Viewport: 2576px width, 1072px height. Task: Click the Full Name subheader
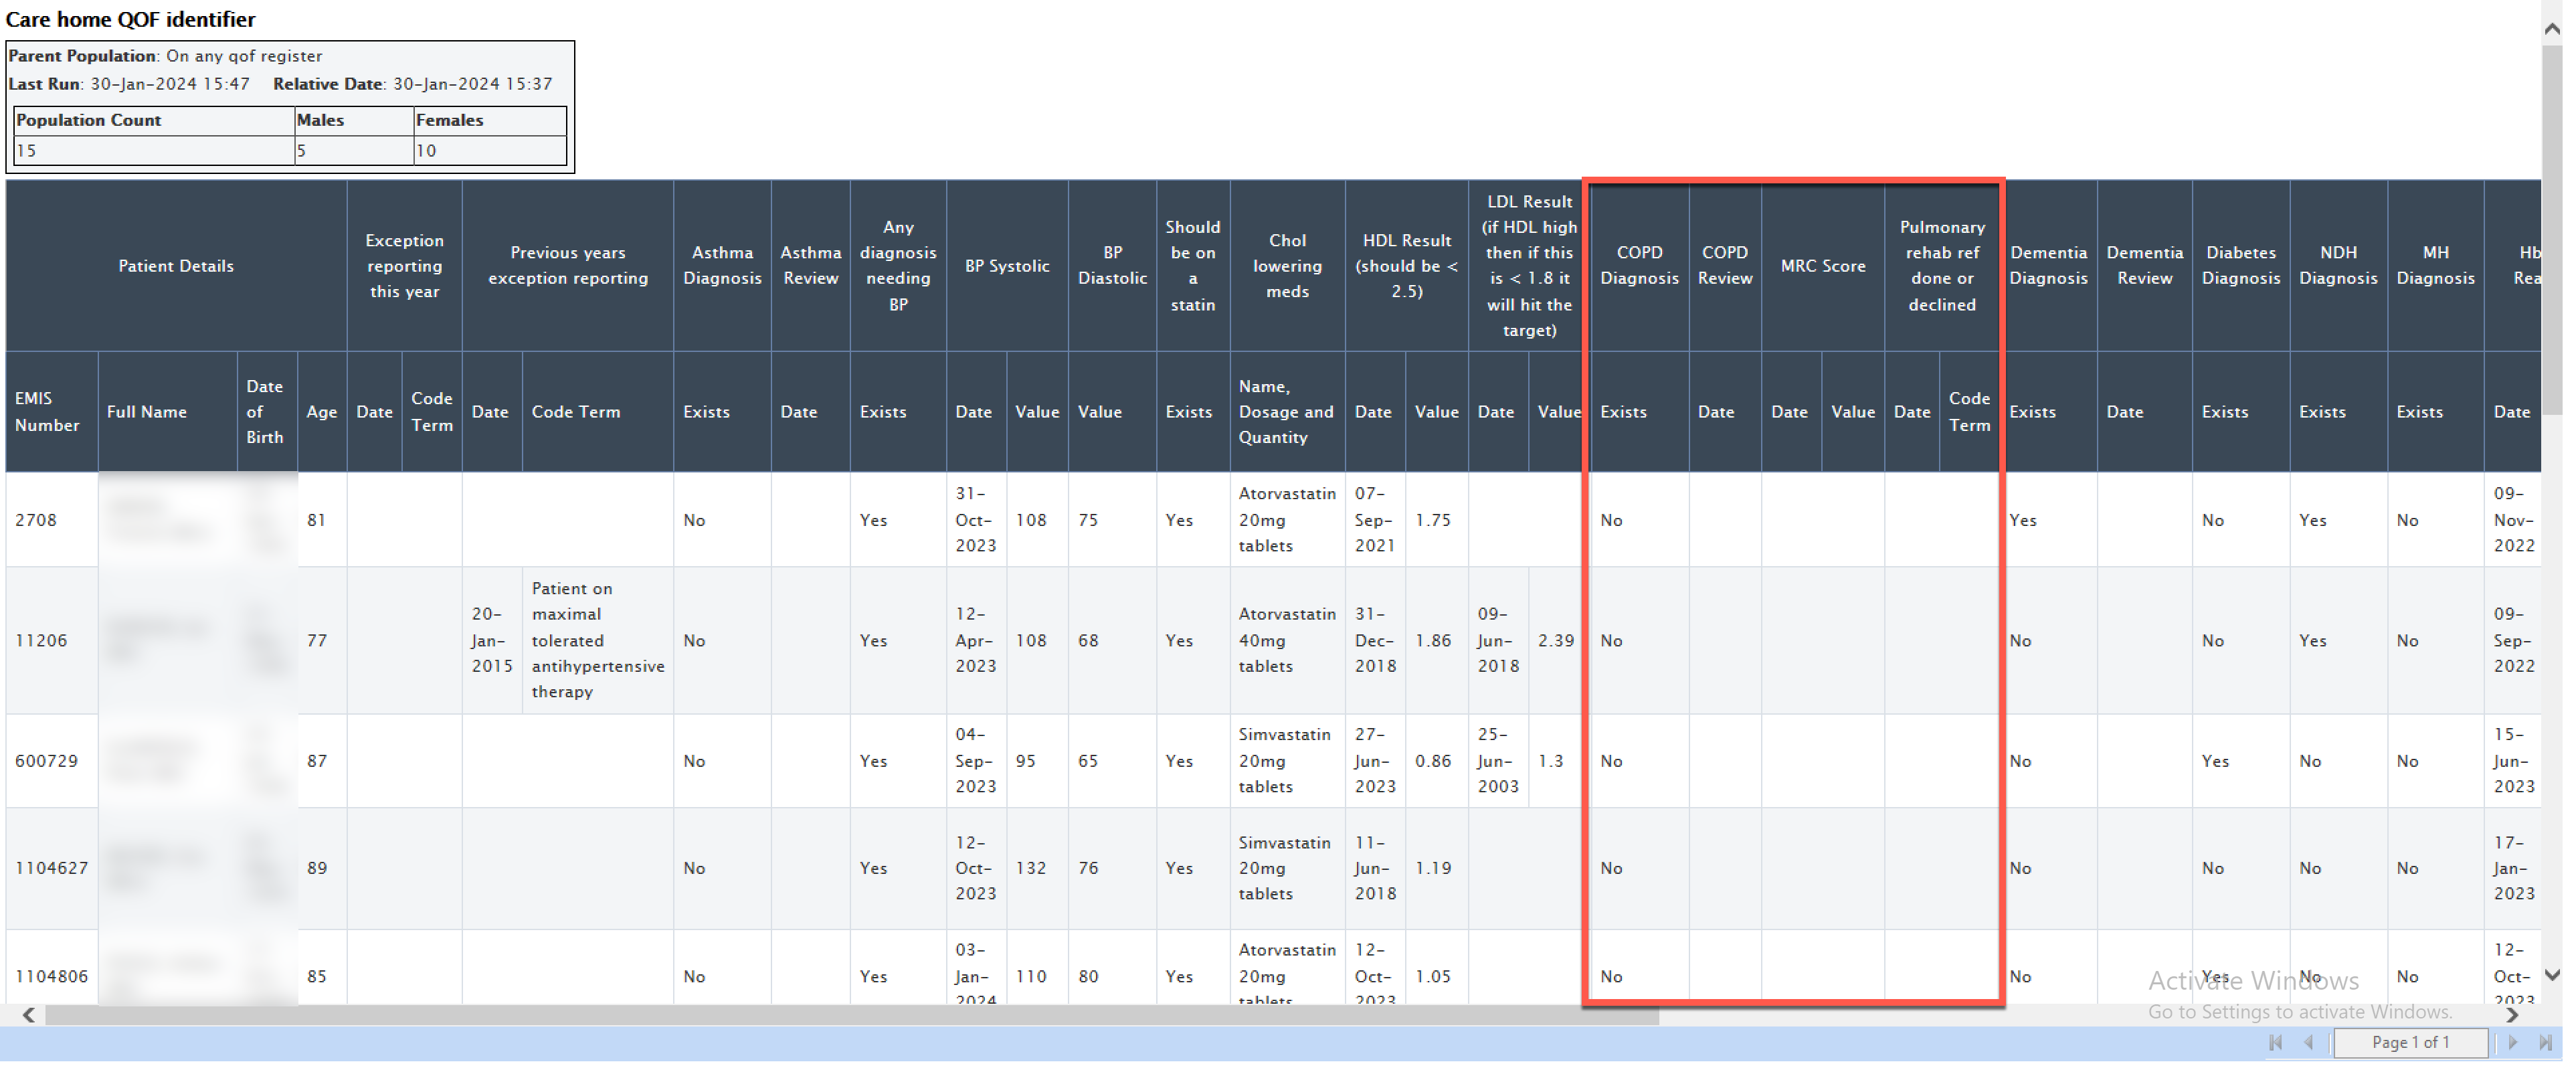tap(167, 411)
